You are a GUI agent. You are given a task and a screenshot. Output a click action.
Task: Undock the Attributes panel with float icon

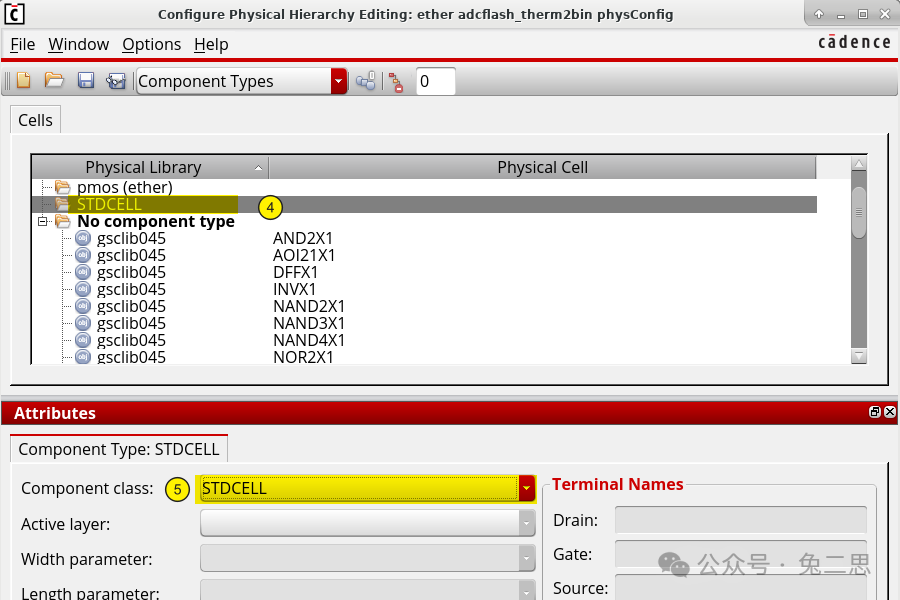tap(875, 412)
